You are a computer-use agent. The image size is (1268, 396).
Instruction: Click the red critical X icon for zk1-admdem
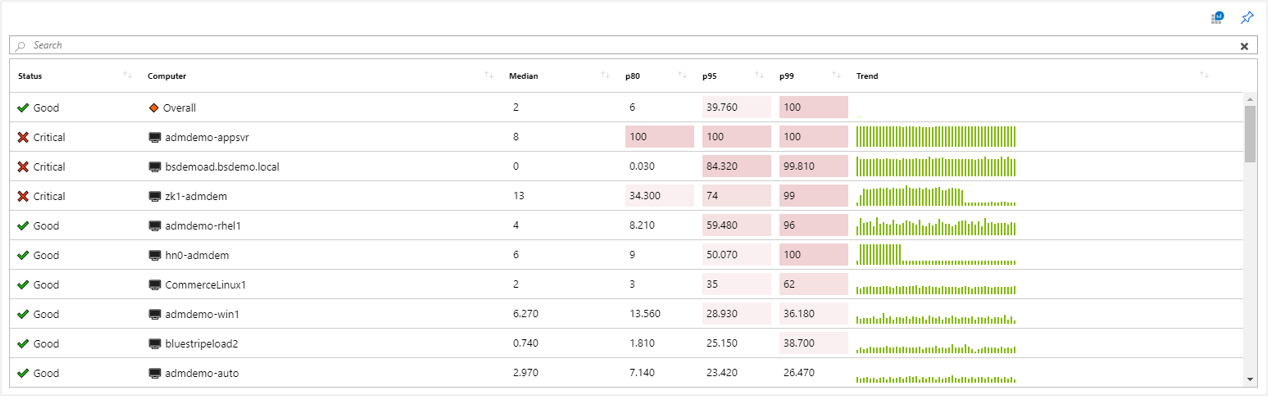pos(23,196)
